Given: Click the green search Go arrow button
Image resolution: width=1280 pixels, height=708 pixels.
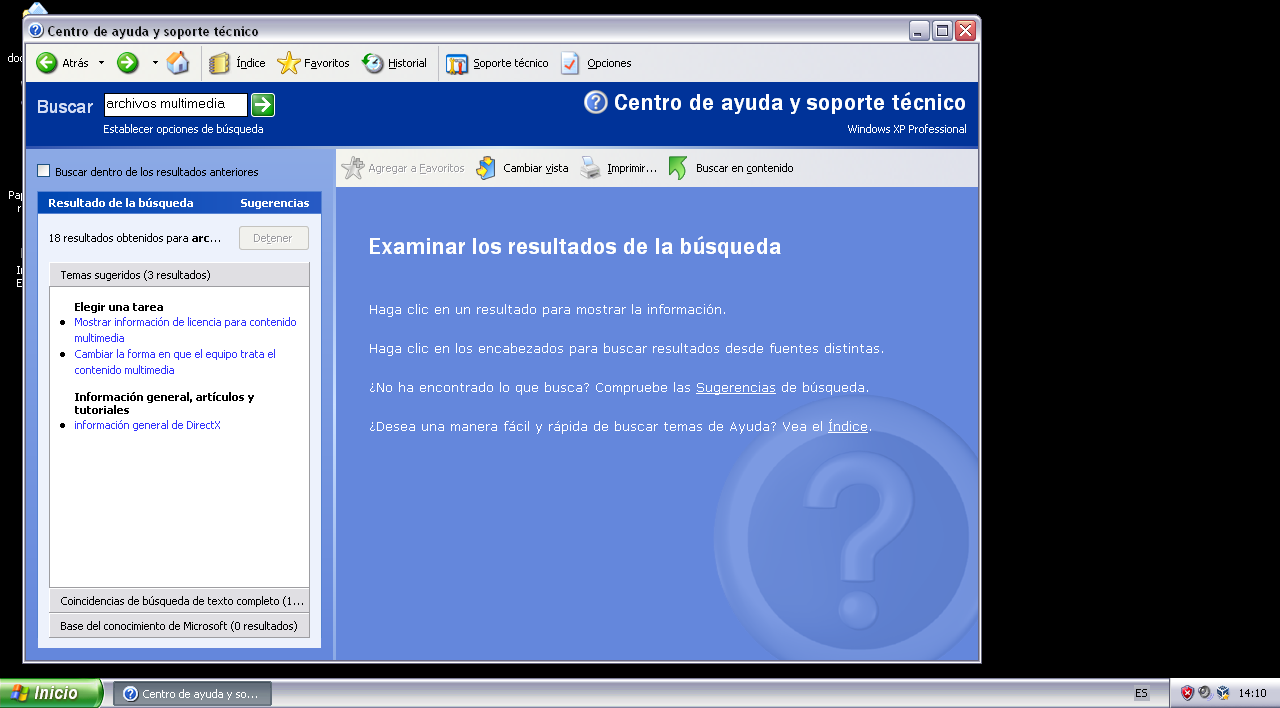Looking at the screenshot, I should 262,105.
